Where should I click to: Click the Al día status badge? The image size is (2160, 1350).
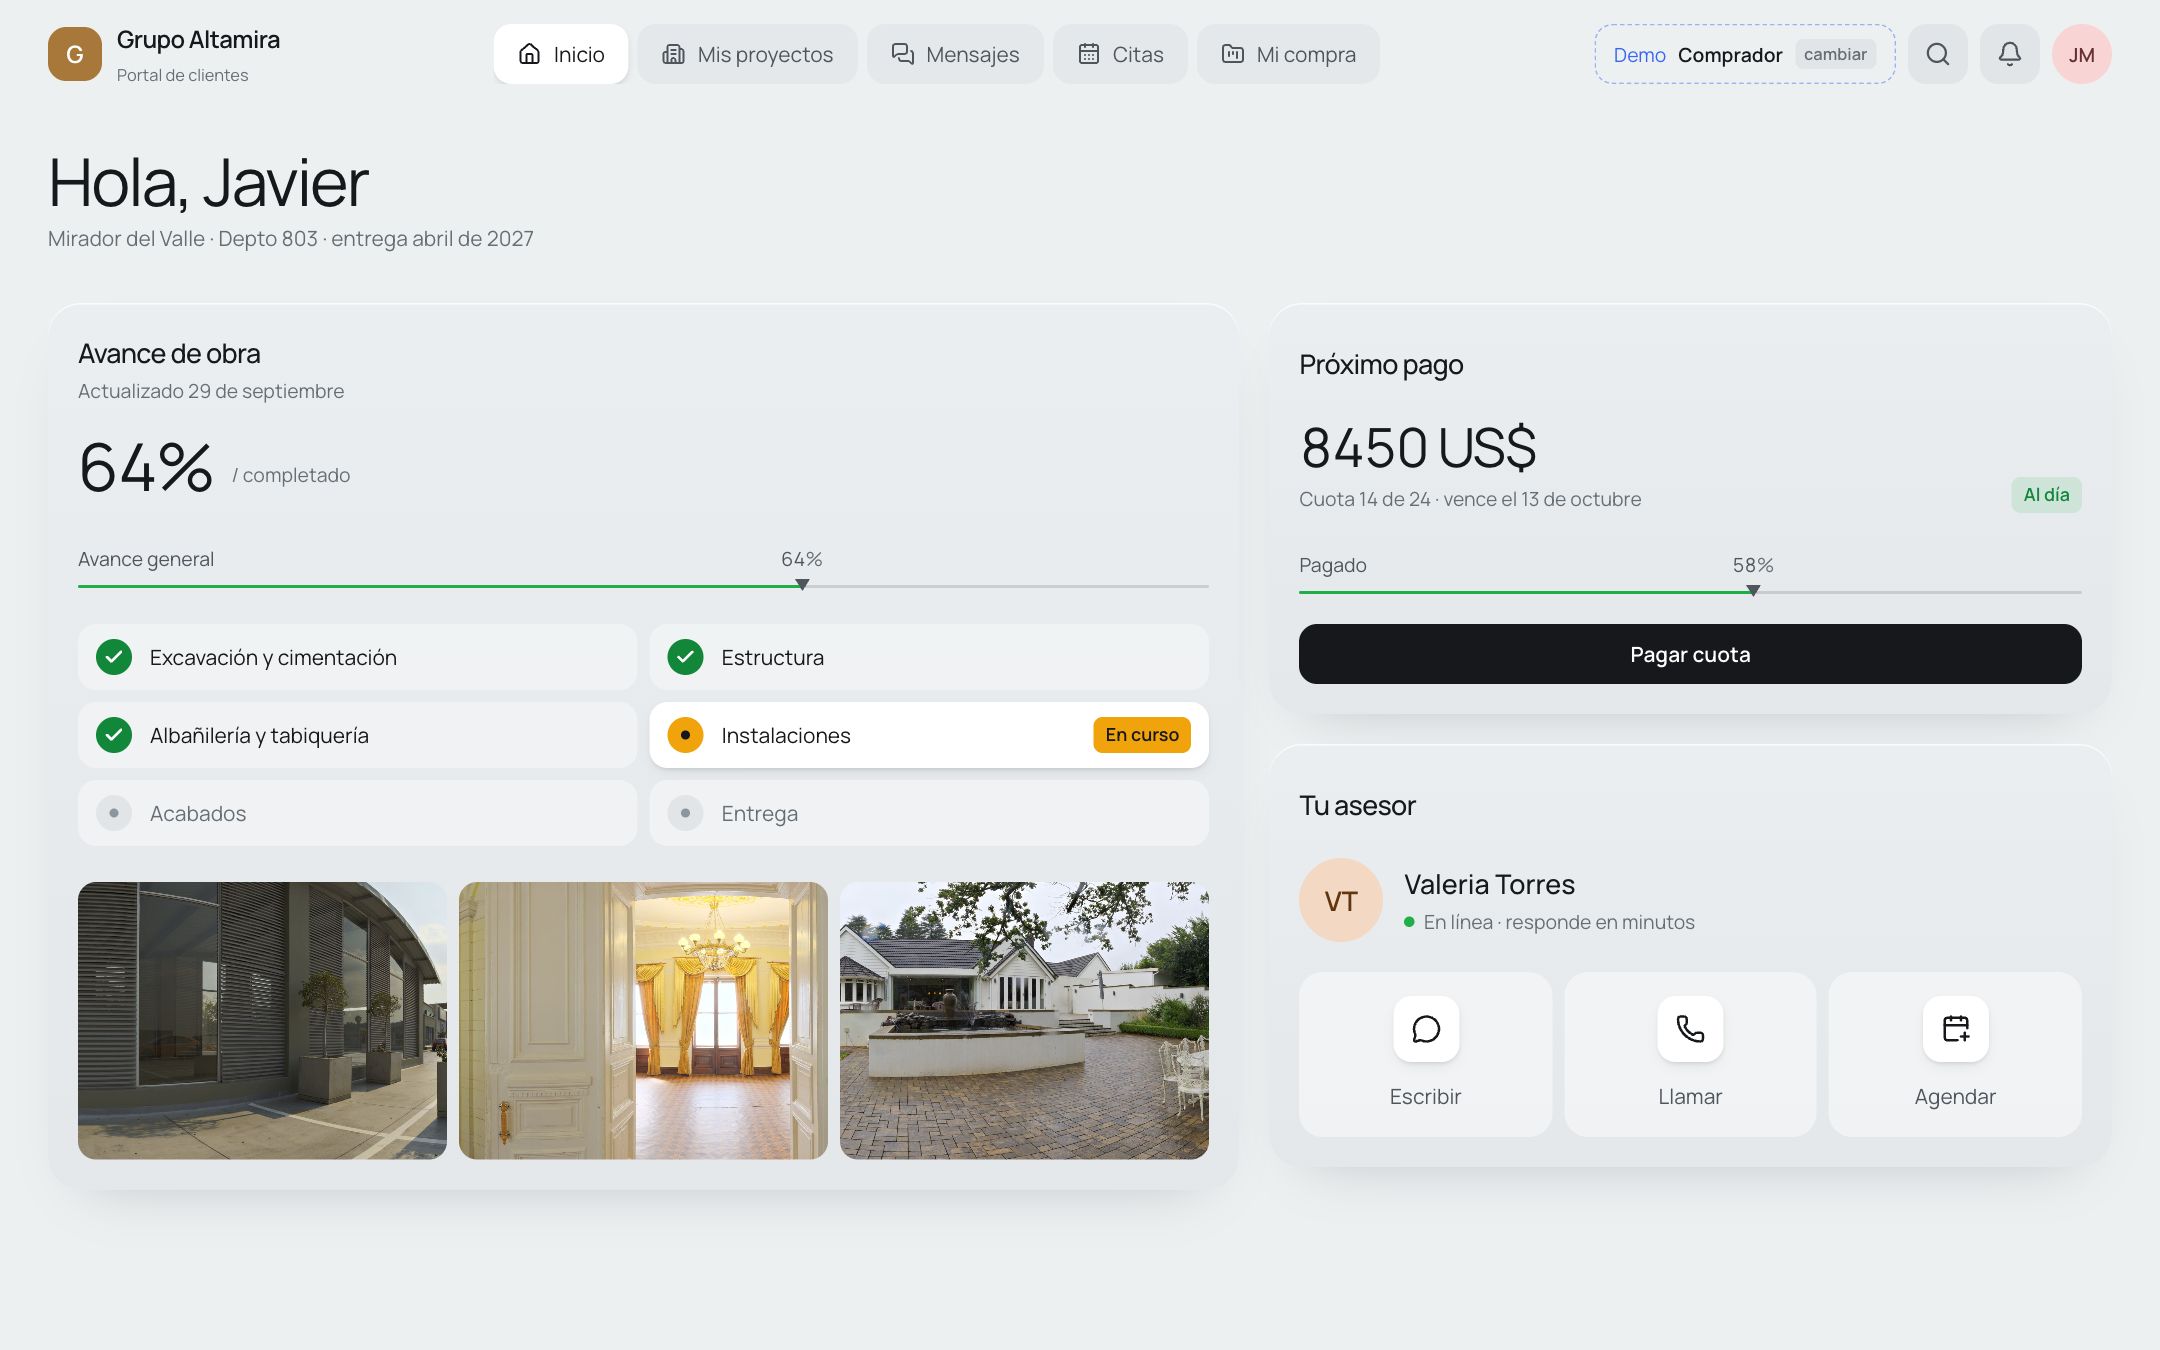(2046, 495)
